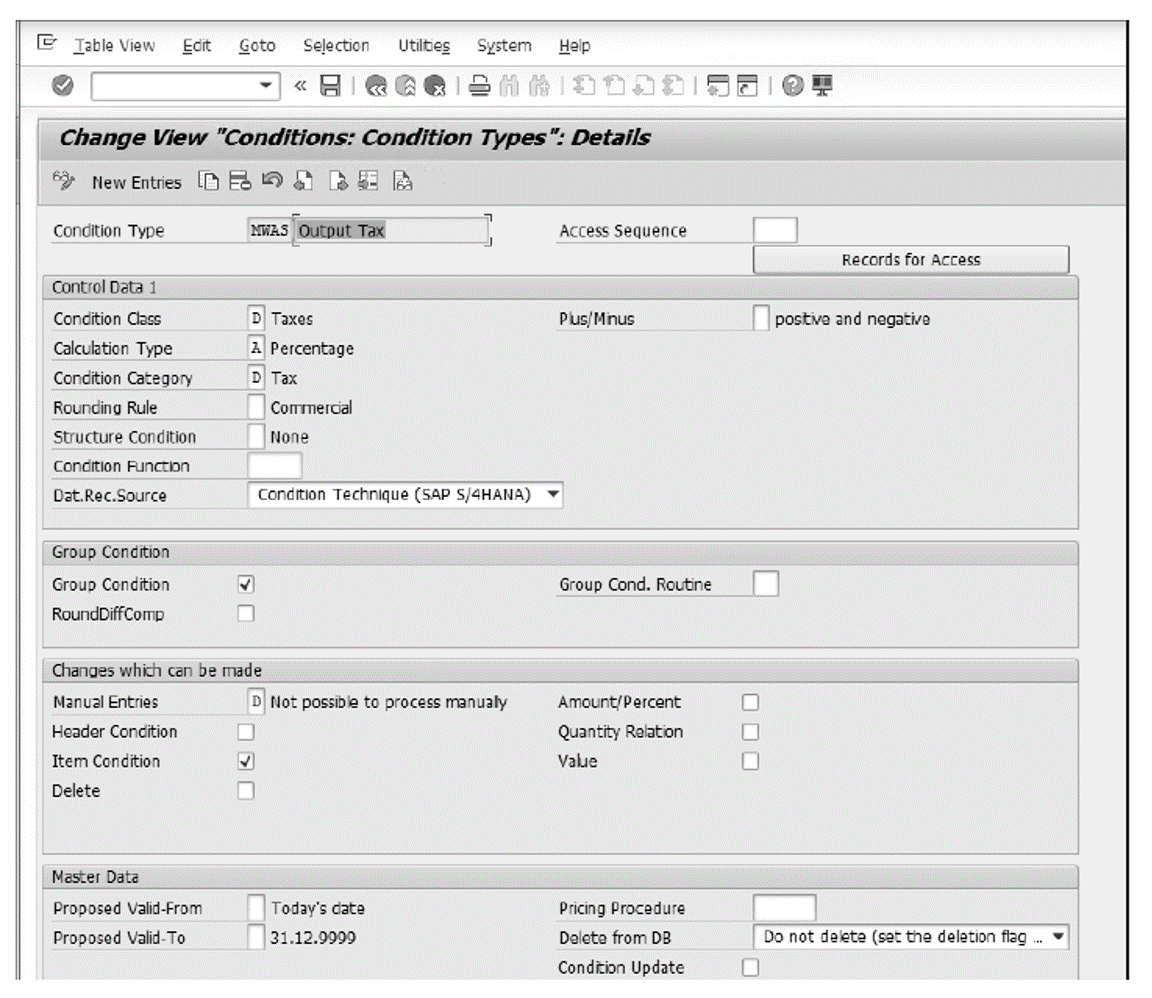
Task: Click the rightmost application toolbar page icon
Action: point(402,181)
